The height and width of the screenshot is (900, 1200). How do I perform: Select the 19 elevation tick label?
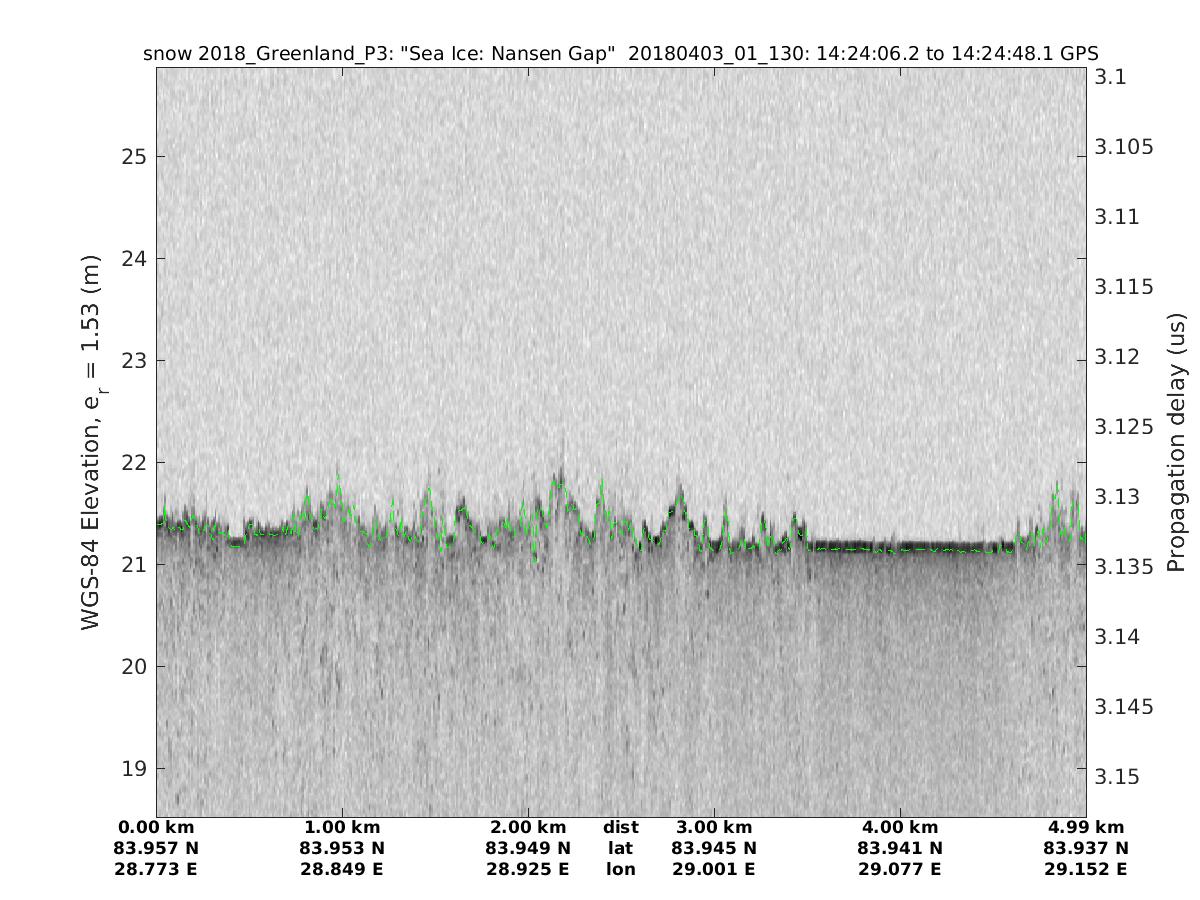134,769
